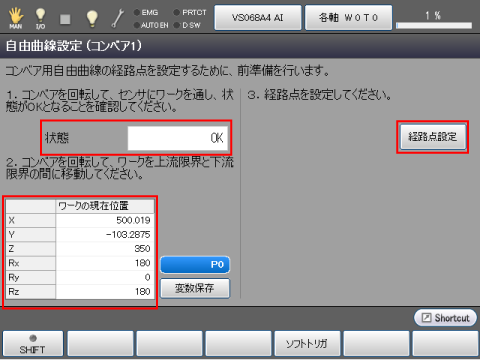Toggle the SHIFT function key
This screenshot has height=360, width=480.
(33, 344)
